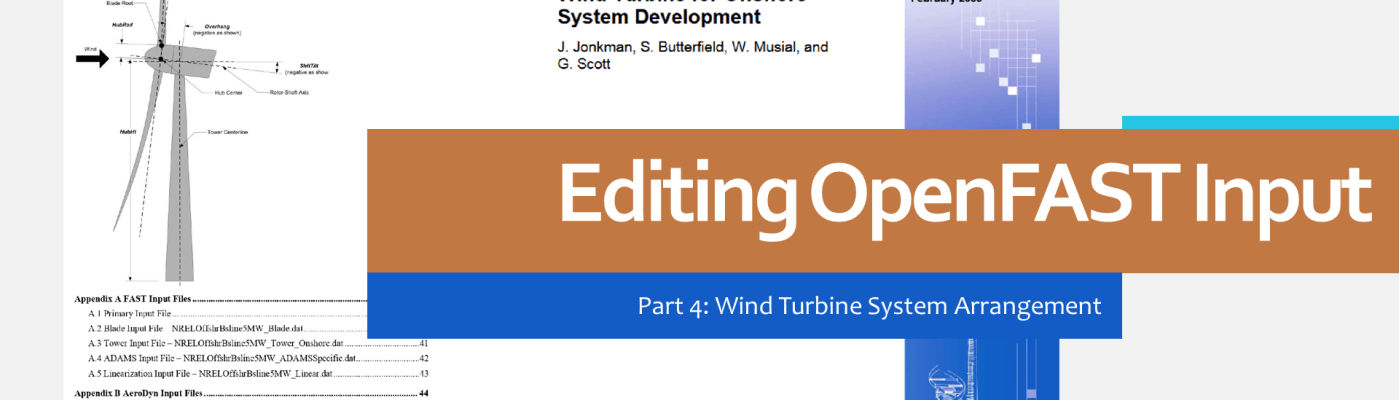Click the System Development report heading
1399x400 pixels.
pos(659,17)
